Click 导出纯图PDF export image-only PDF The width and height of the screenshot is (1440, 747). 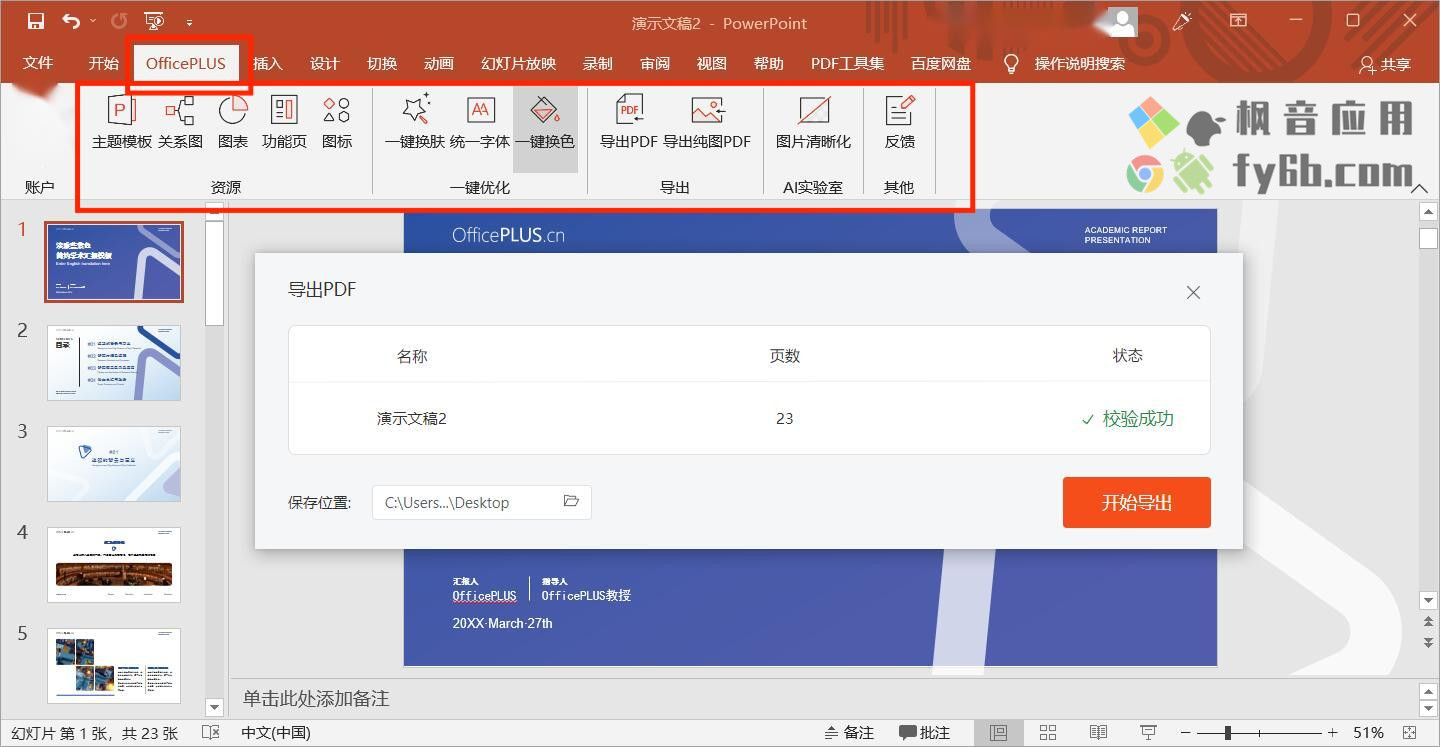tap(707, 122)
